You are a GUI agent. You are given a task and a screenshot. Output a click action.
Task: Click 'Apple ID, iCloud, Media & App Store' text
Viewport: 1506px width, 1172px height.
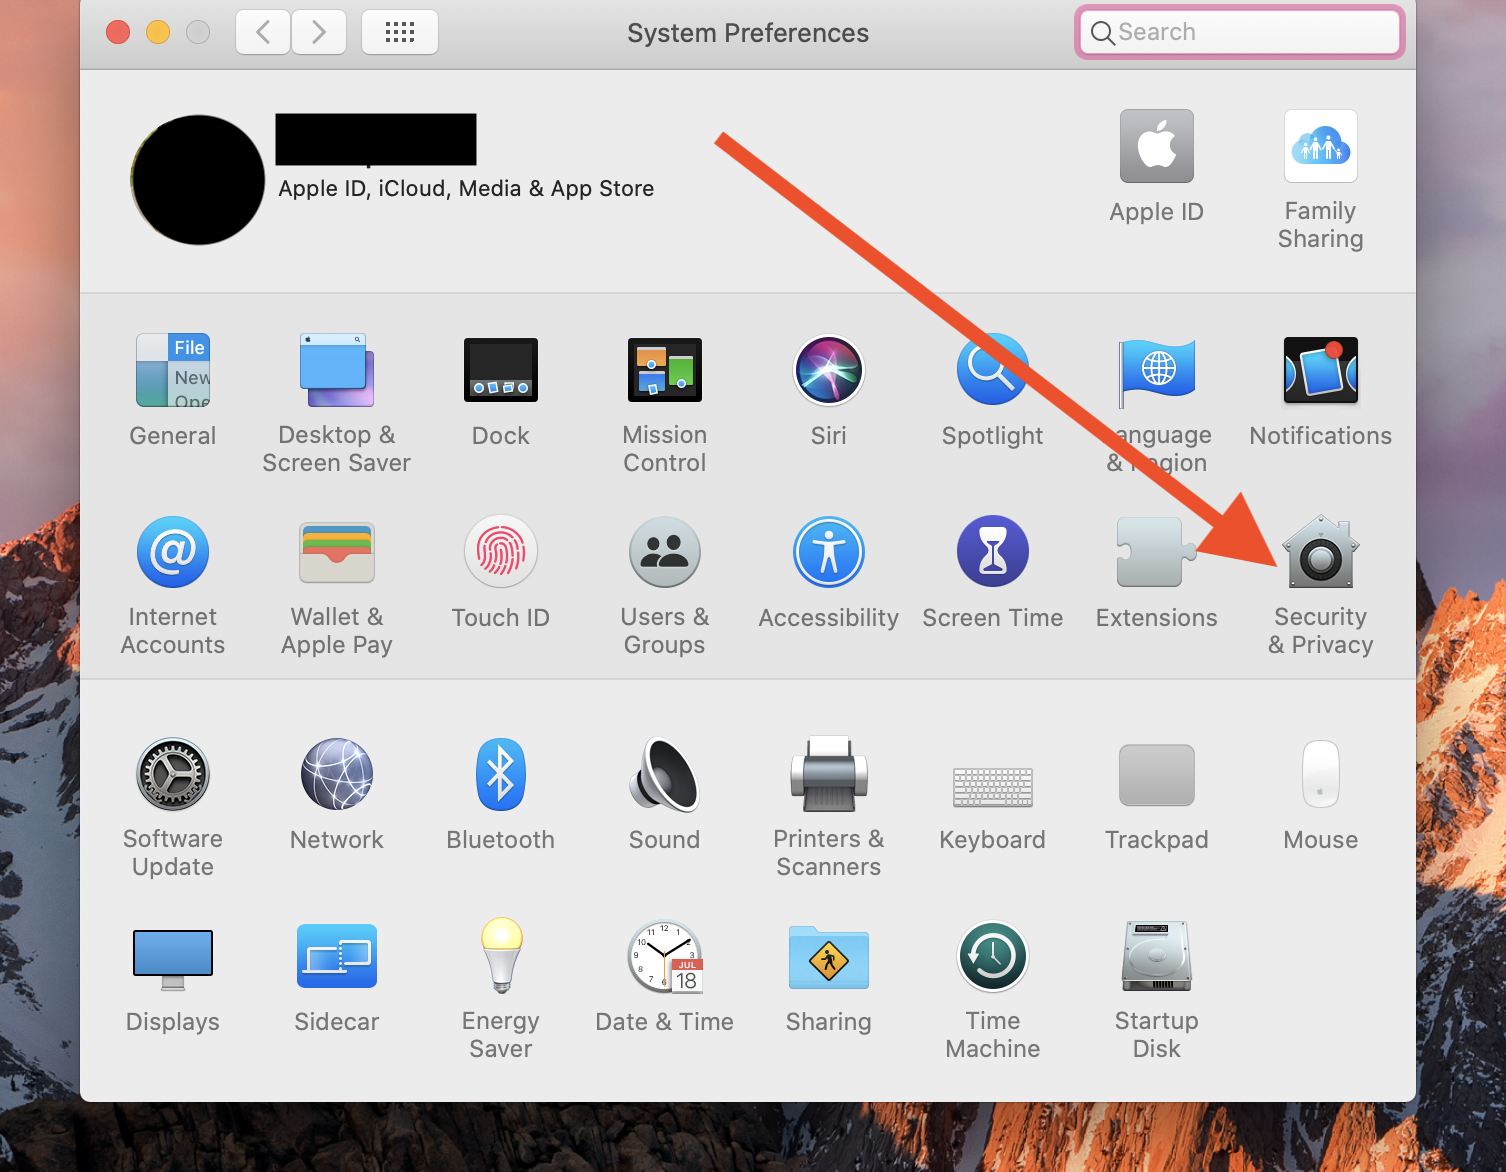pyautogui.click(x=466, y=189)
